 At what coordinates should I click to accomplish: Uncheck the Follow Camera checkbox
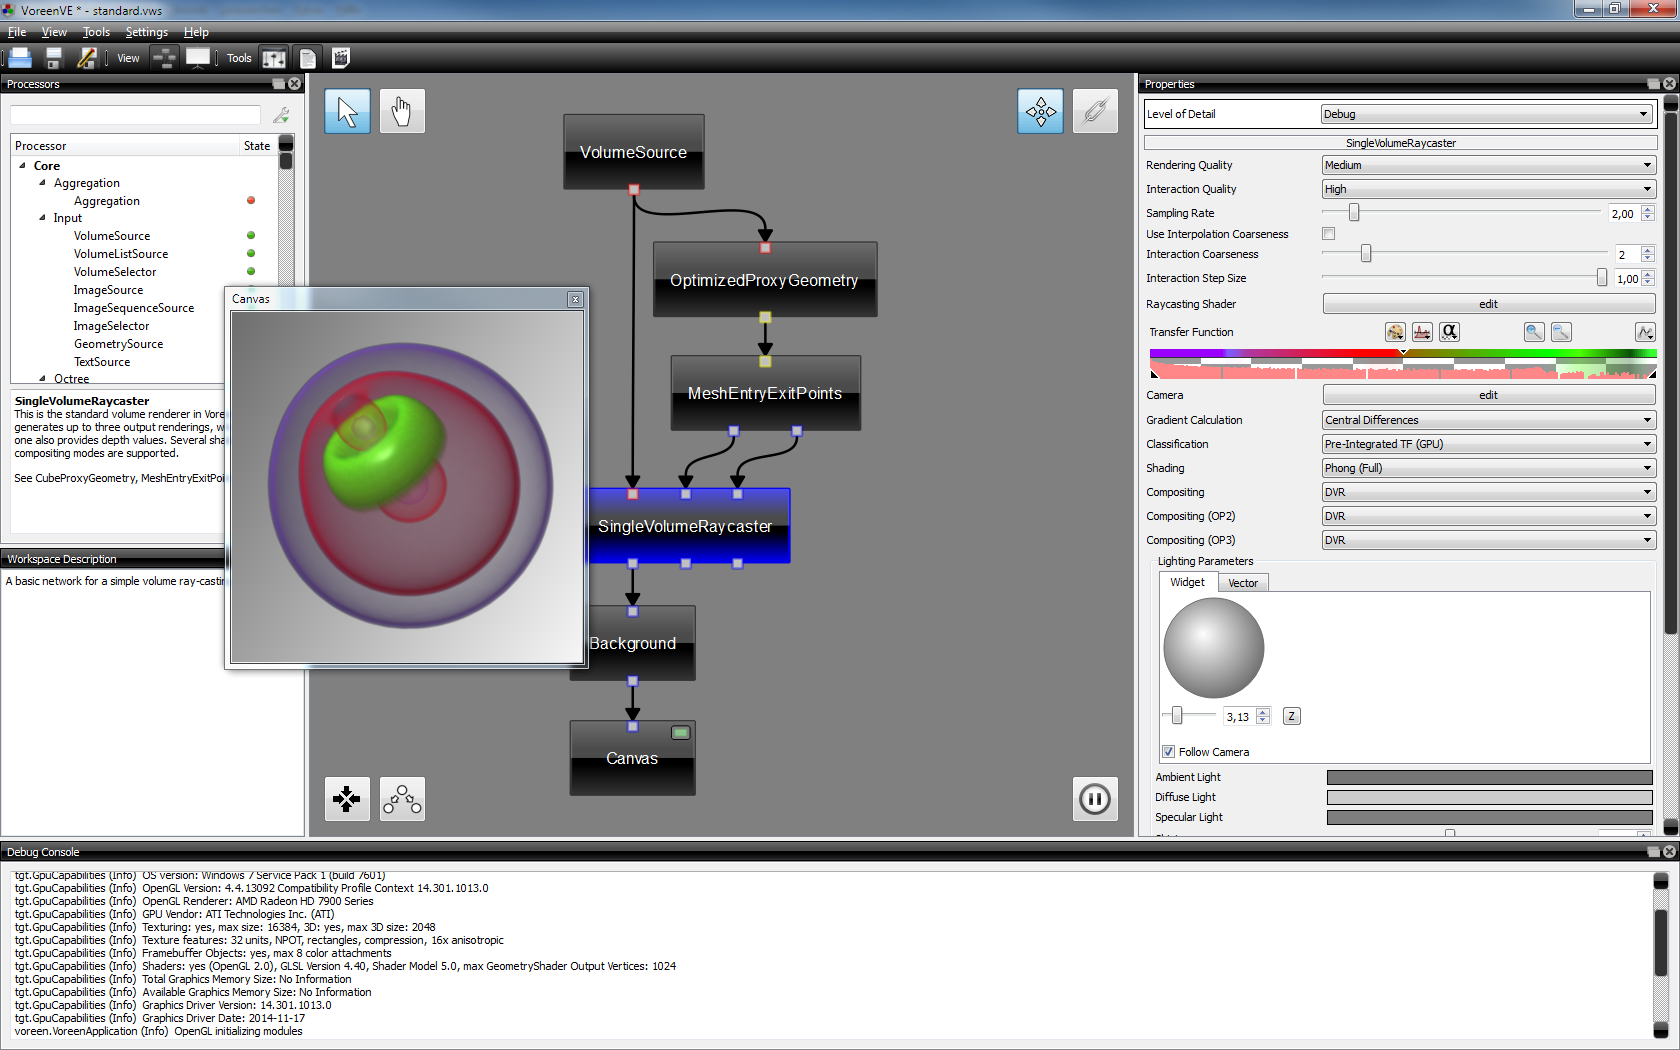[1168, 752]
